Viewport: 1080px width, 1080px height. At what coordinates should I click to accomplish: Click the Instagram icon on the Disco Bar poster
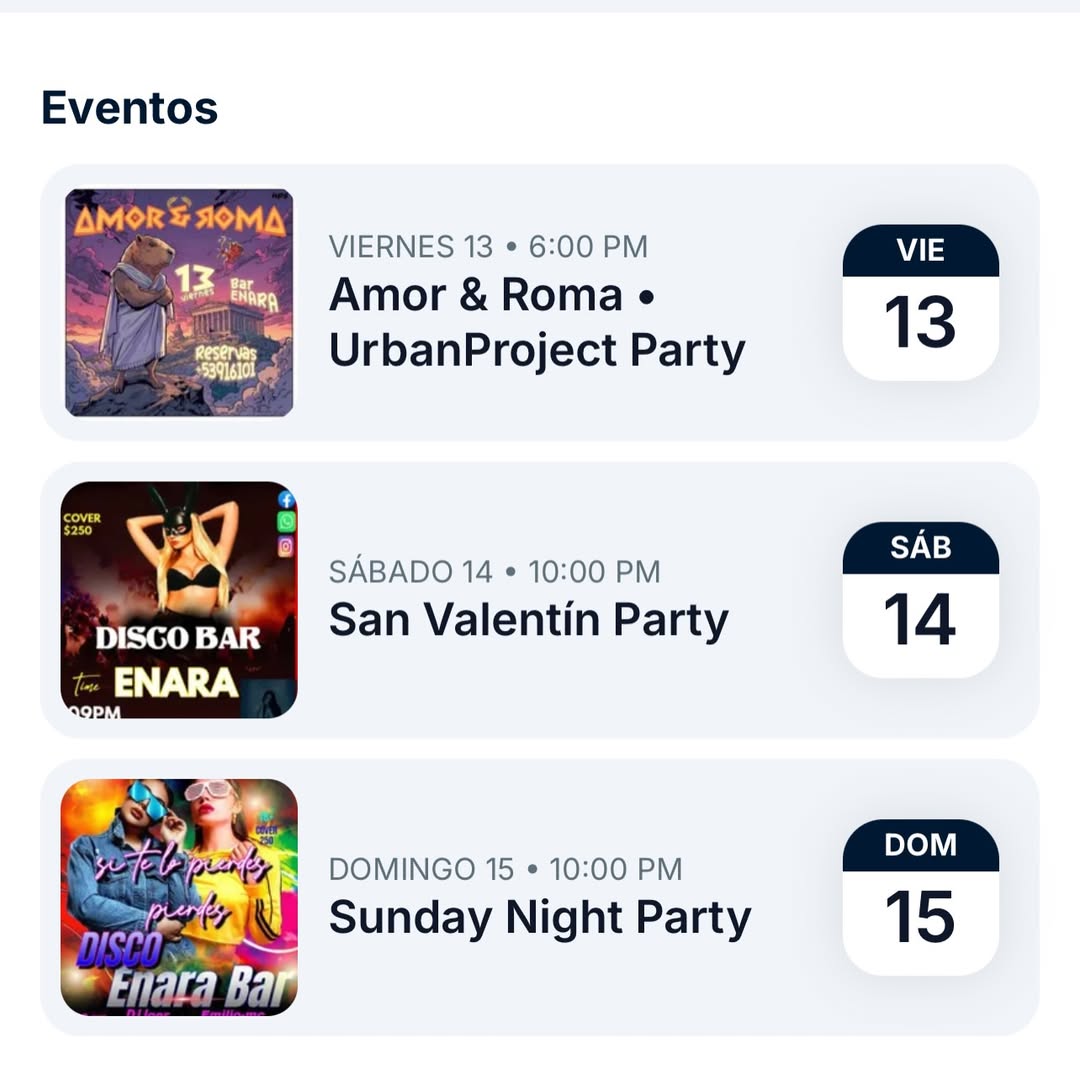pyautogui.click(x=286, y=546)
